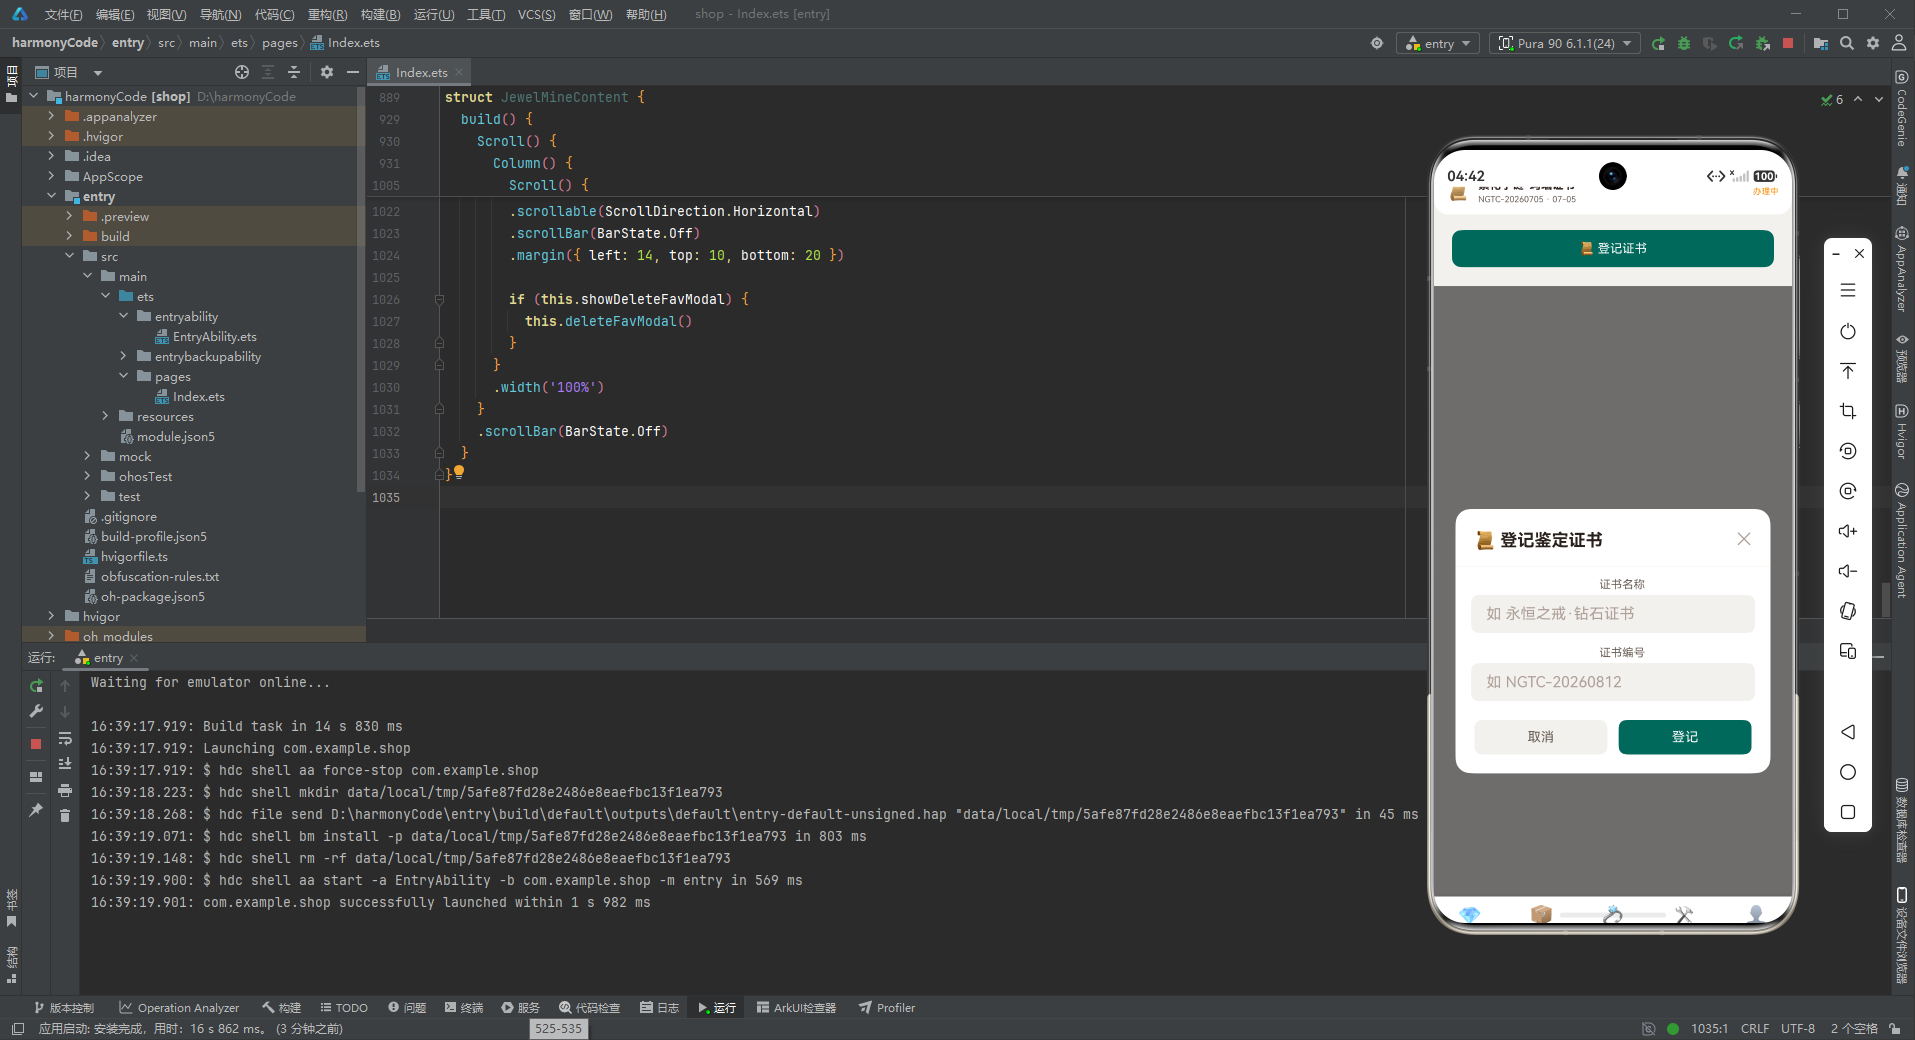Open the 文件(F) menu
This screenshot has height=1040, width=1915.
(63, 14)
